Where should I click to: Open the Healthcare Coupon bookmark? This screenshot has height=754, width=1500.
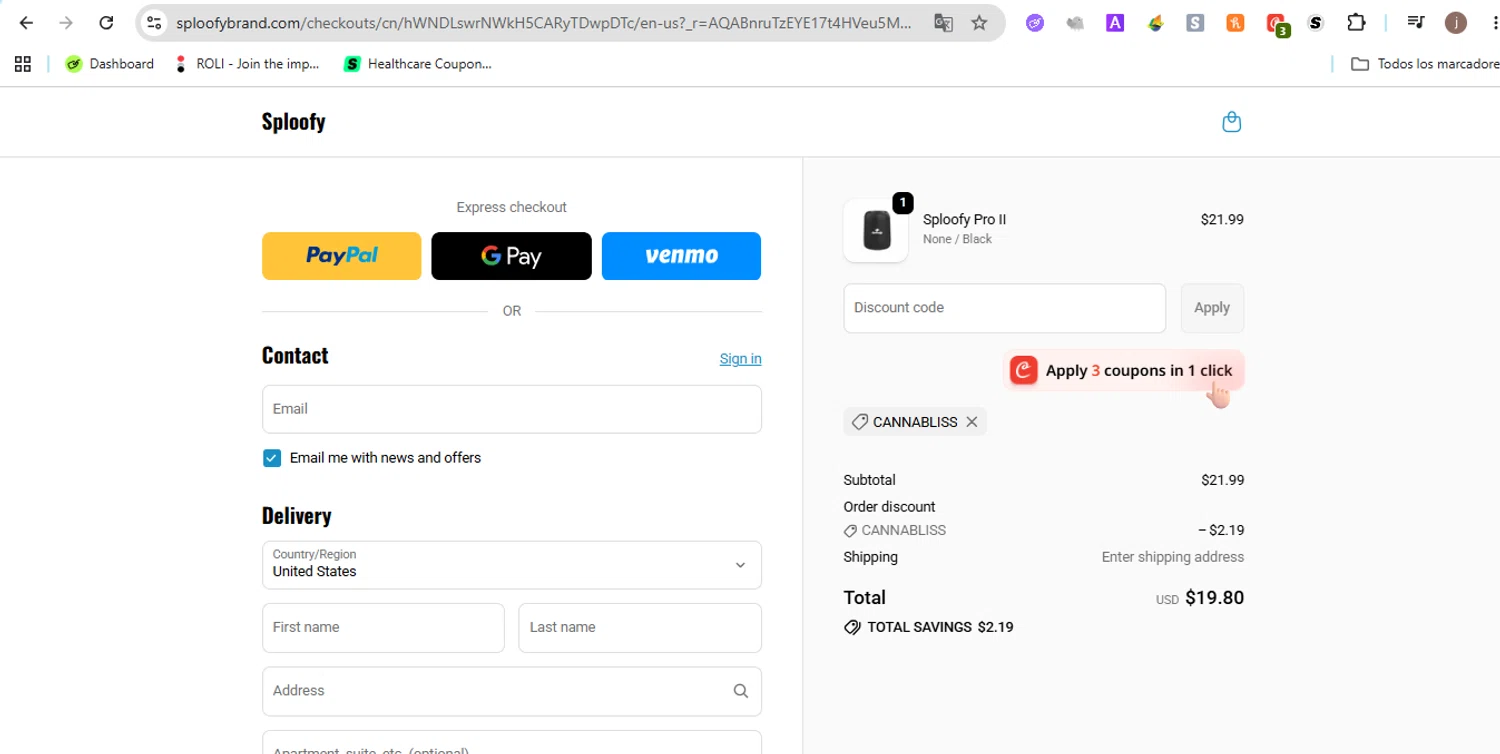click(418, 64)
